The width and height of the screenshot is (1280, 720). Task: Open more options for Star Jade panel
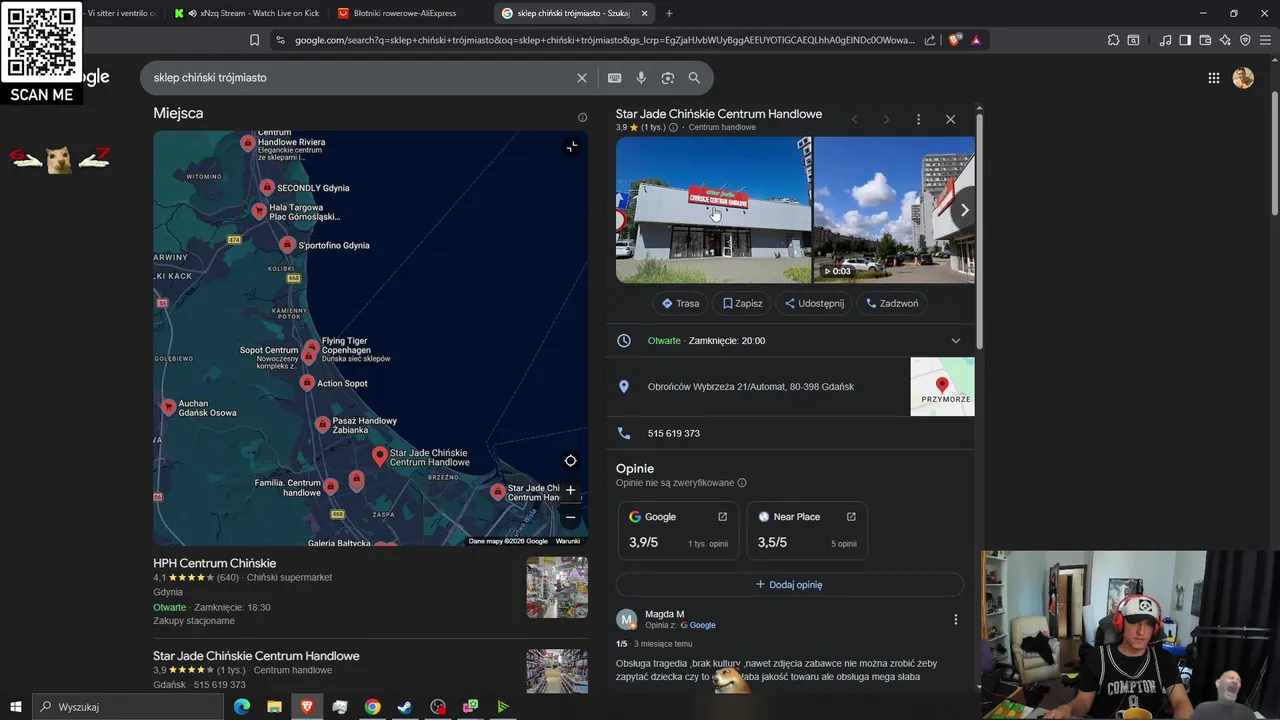point(918,120)
